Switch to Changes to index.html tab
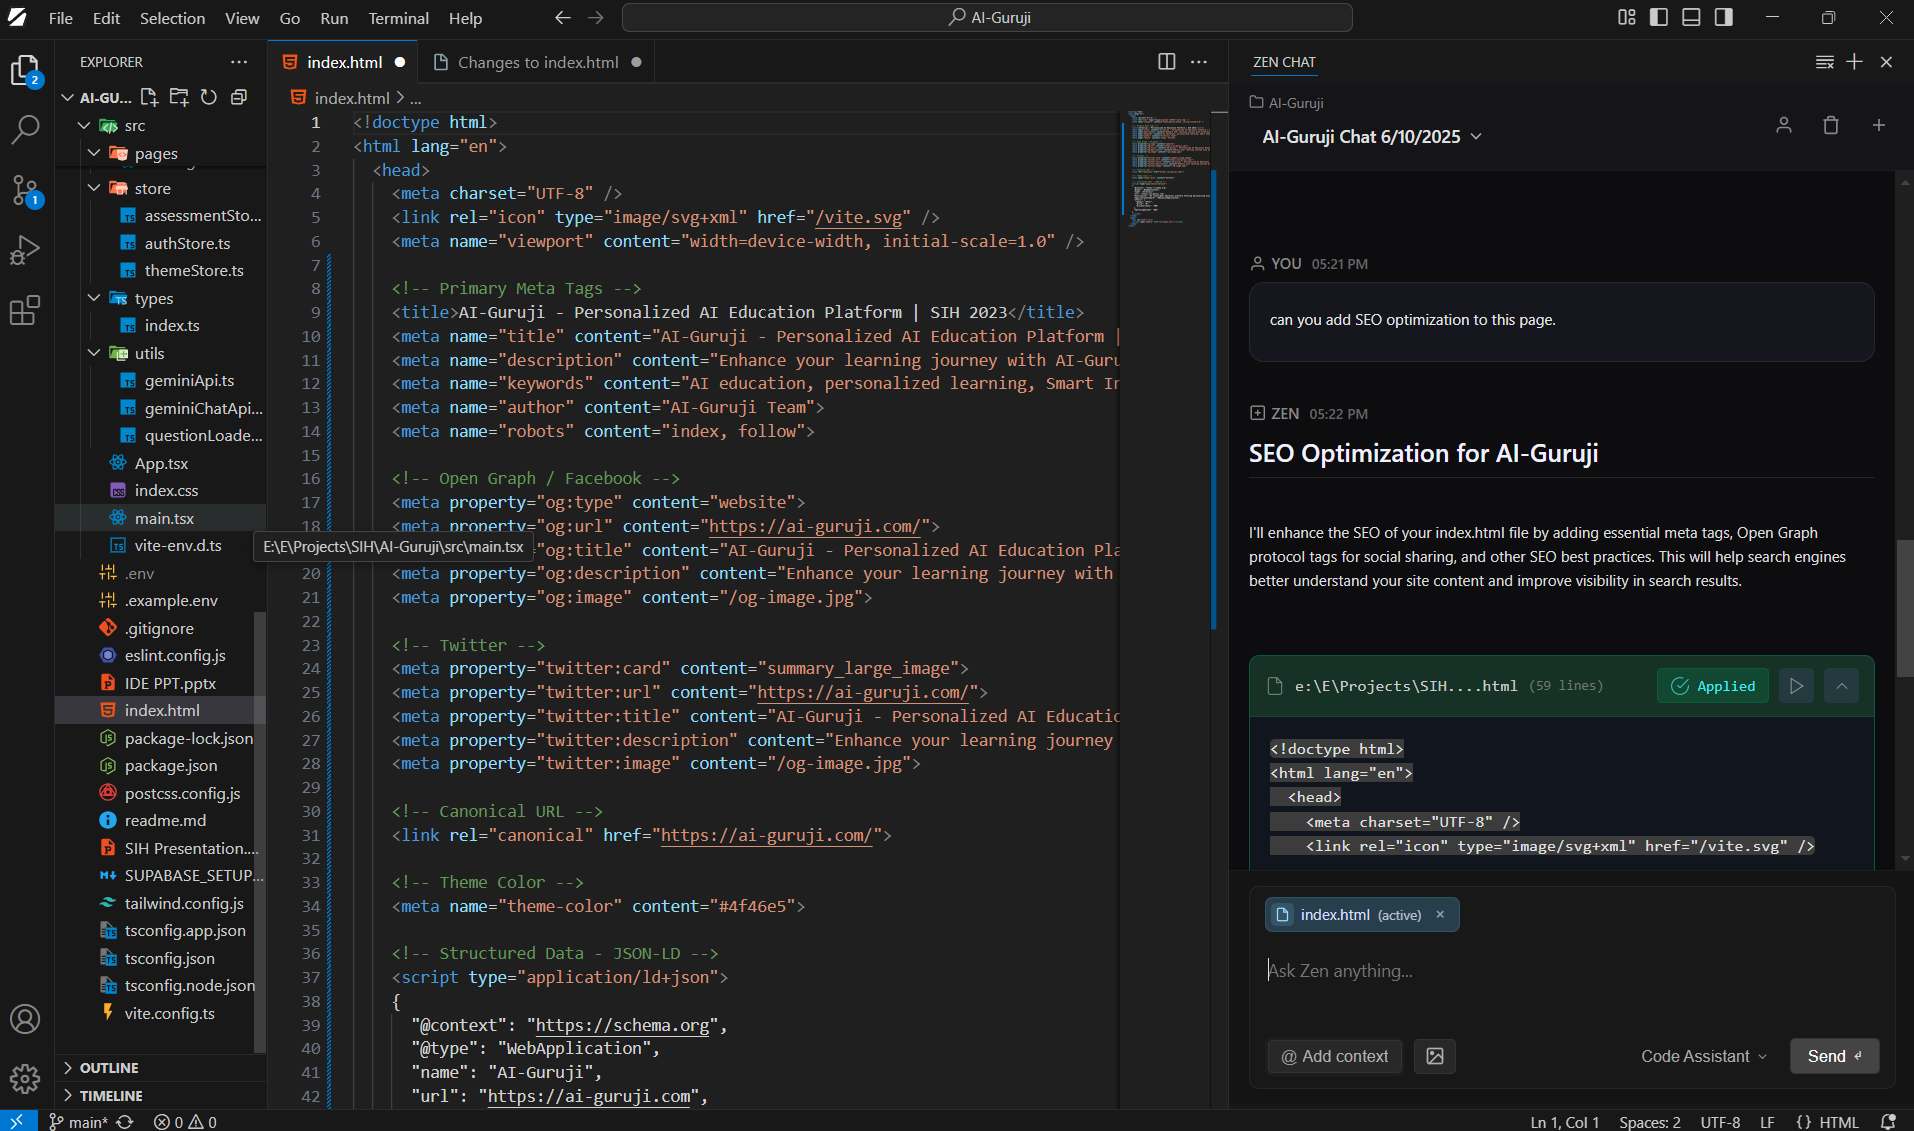 pos(538,62)
